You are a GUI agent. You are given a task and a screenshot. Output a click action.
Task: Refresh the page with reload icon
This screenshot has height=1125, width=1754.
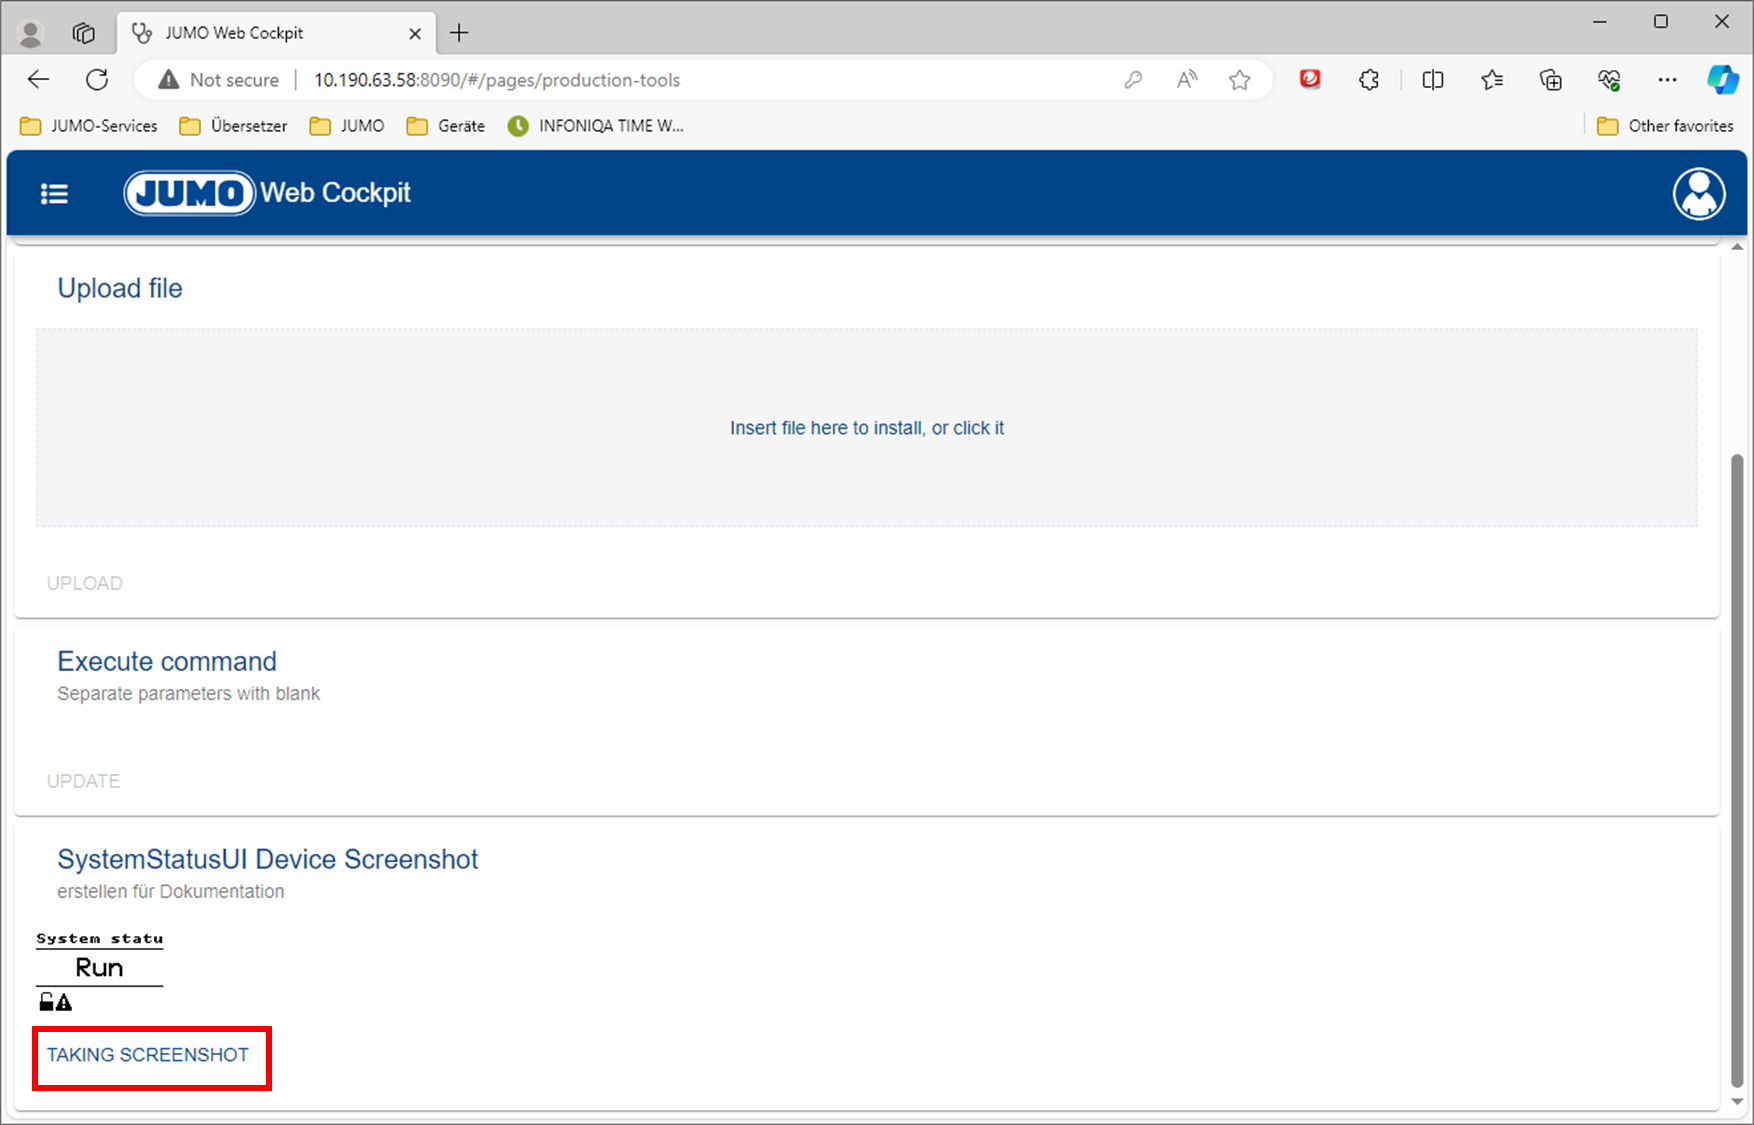[x=97, y=80]
